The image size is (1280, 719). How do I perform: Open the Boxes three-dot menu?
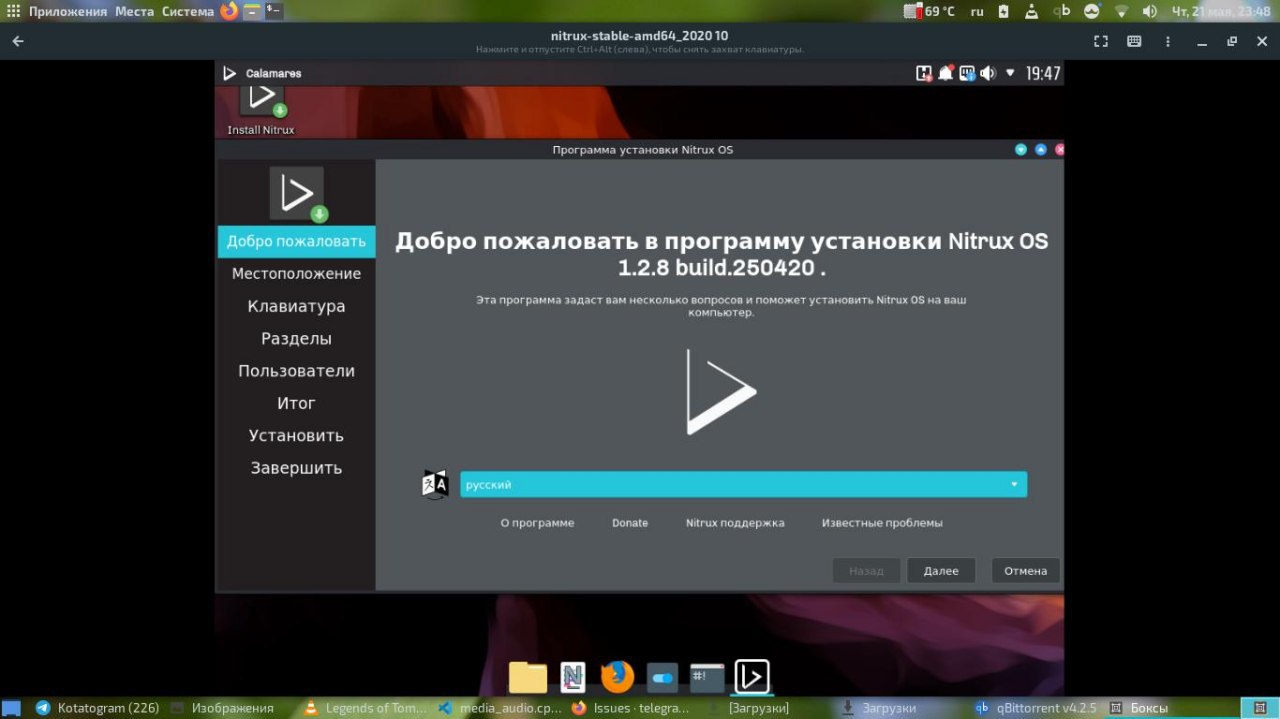tap(1167, 41)
